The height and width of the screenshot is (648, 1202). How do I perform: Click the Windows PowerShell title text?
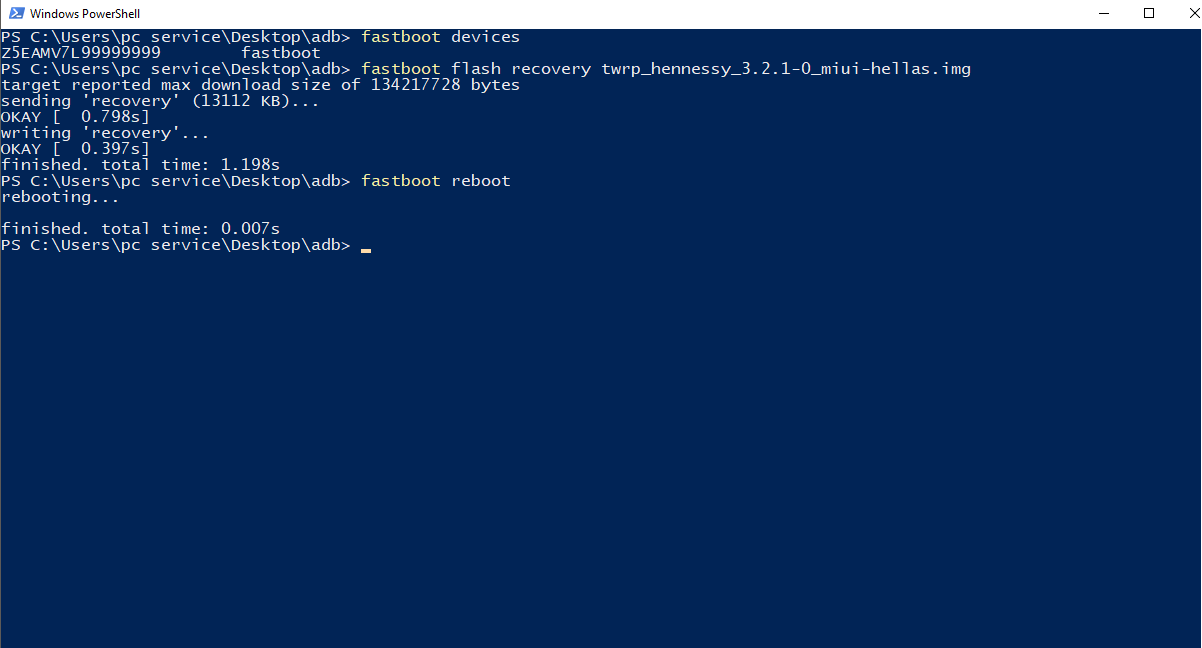[x=85, y=14]
